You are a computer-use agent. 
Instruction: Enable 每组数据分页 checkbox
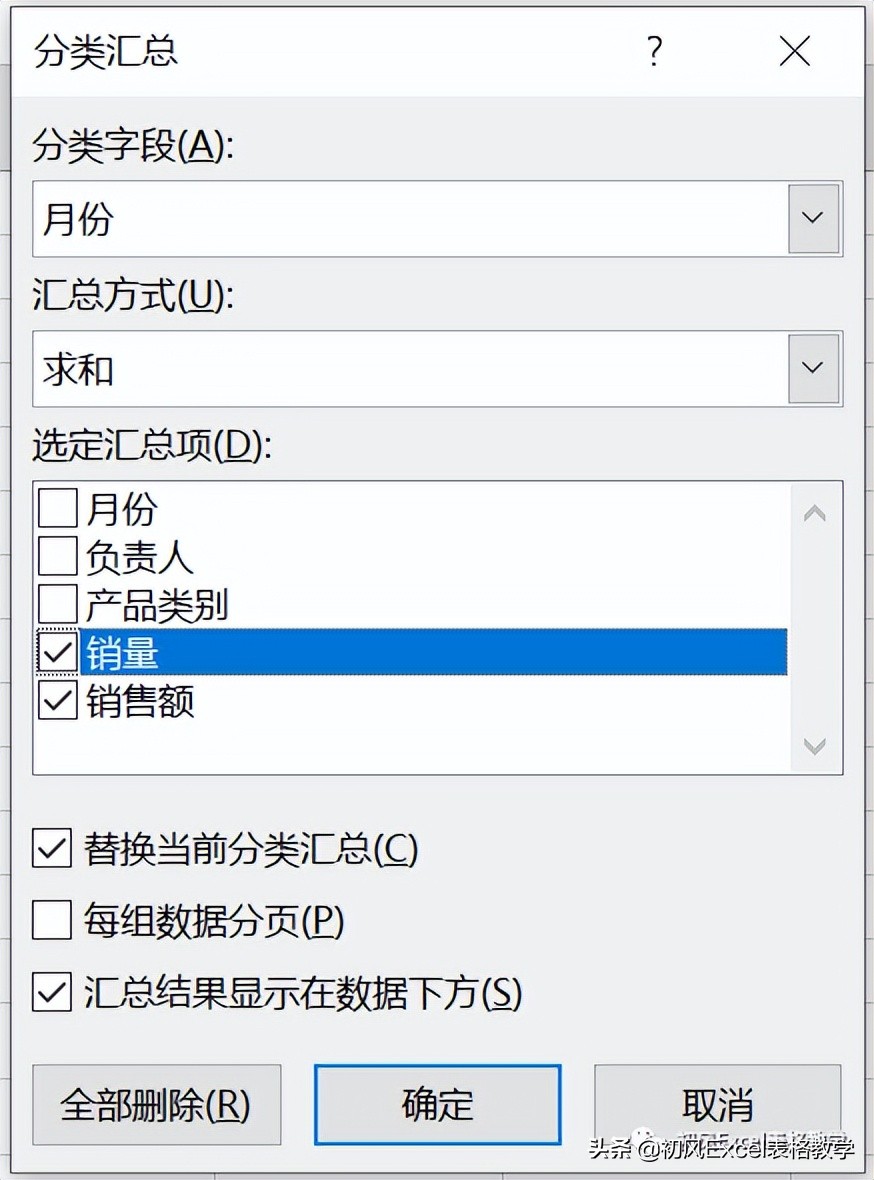[53, 921]
